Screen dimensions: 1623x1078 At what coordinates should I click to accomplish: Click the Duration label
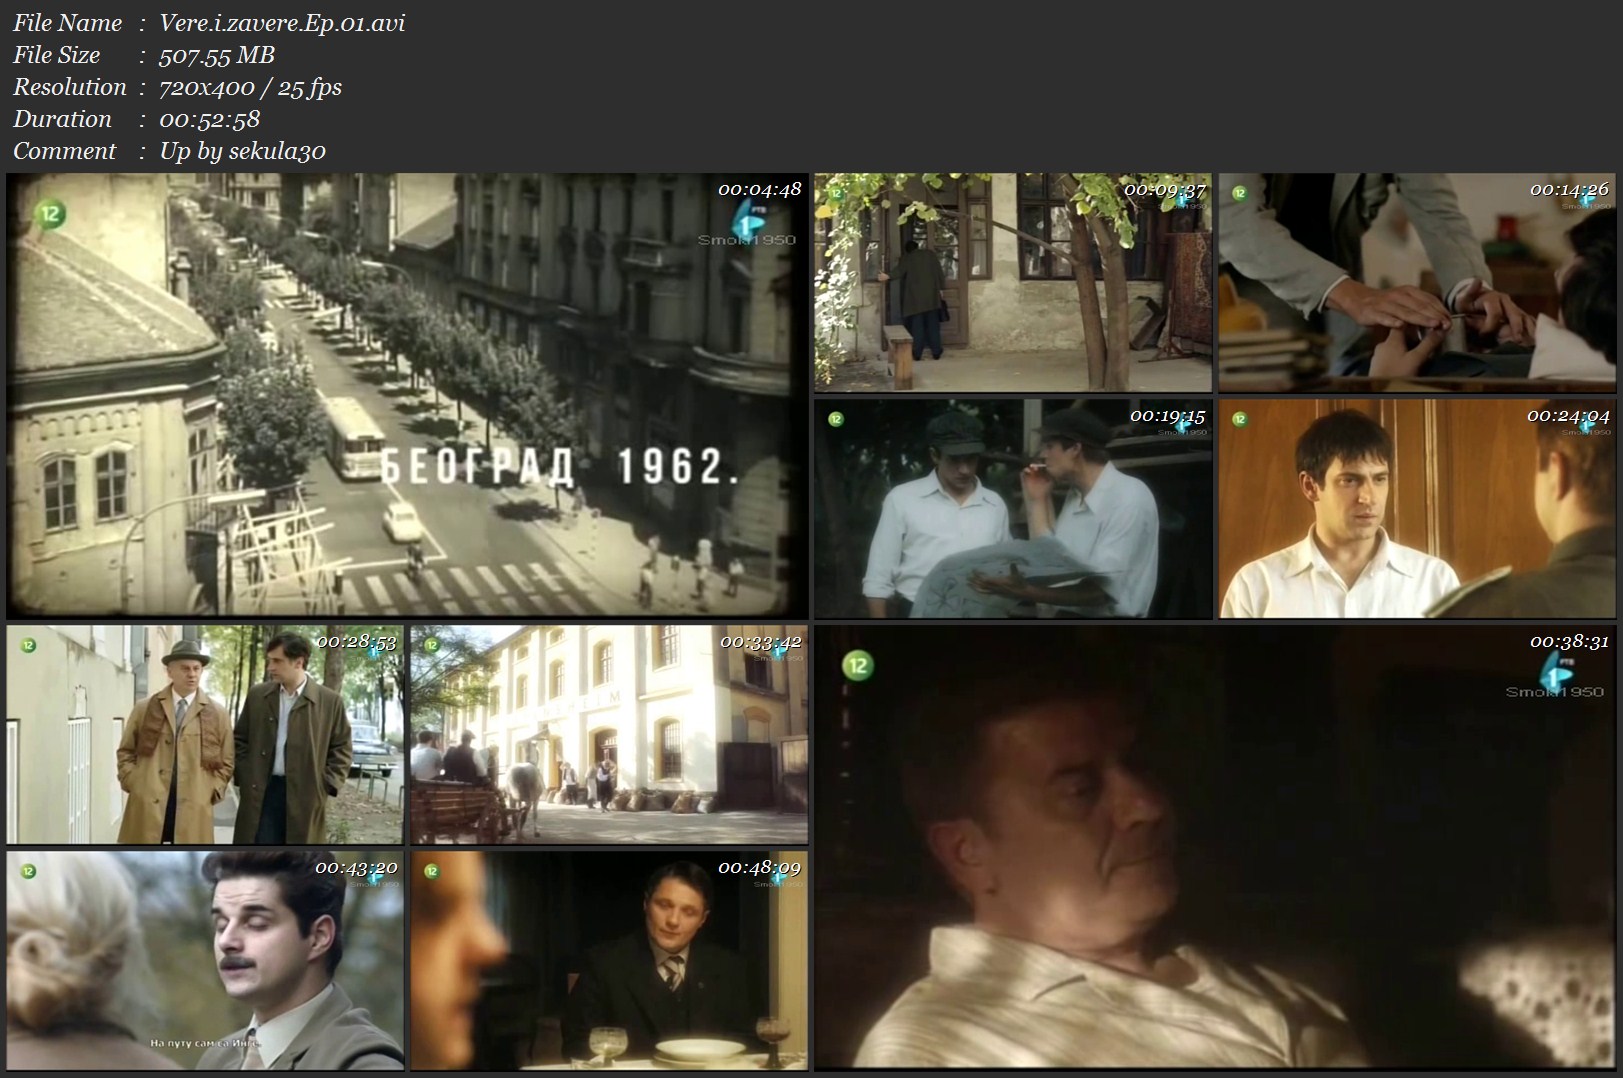62,119
